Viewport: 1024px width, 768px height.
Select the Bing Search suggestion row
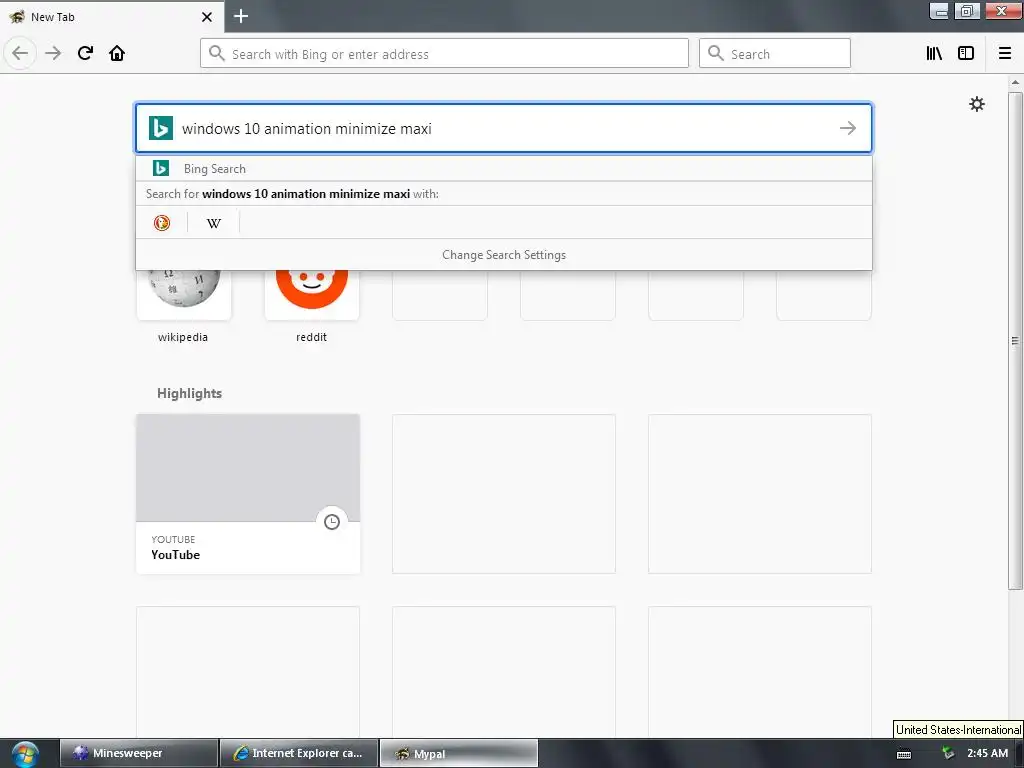(x=504, y=168)
